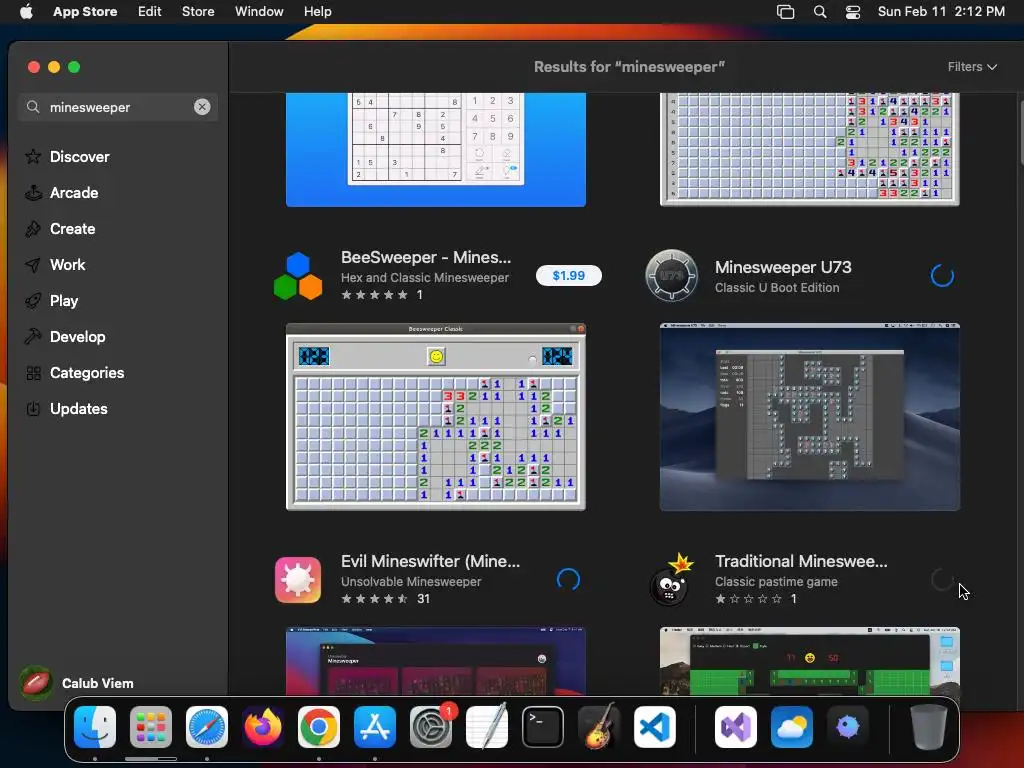Open the Traditional Minesweeper bomb icon
The width and height of the screenshot is (1024, 768).
671,579
